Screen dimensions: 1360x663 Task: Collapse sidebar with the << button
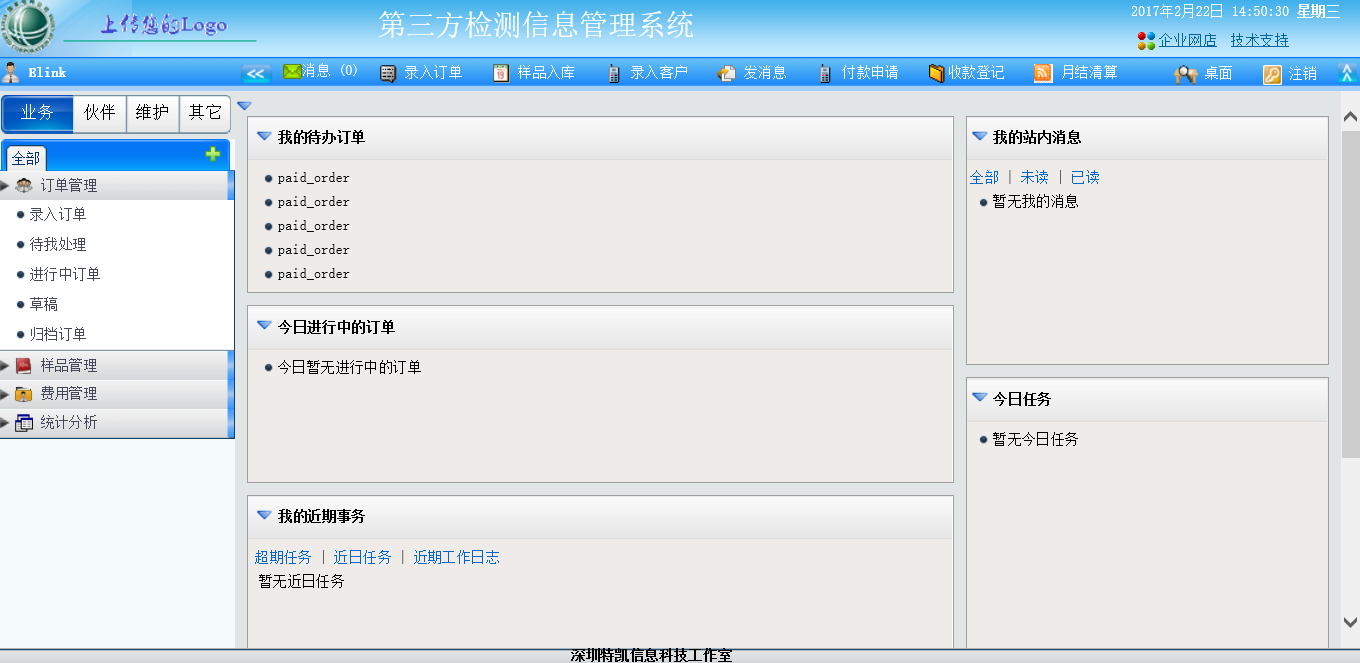pos(257,73)
